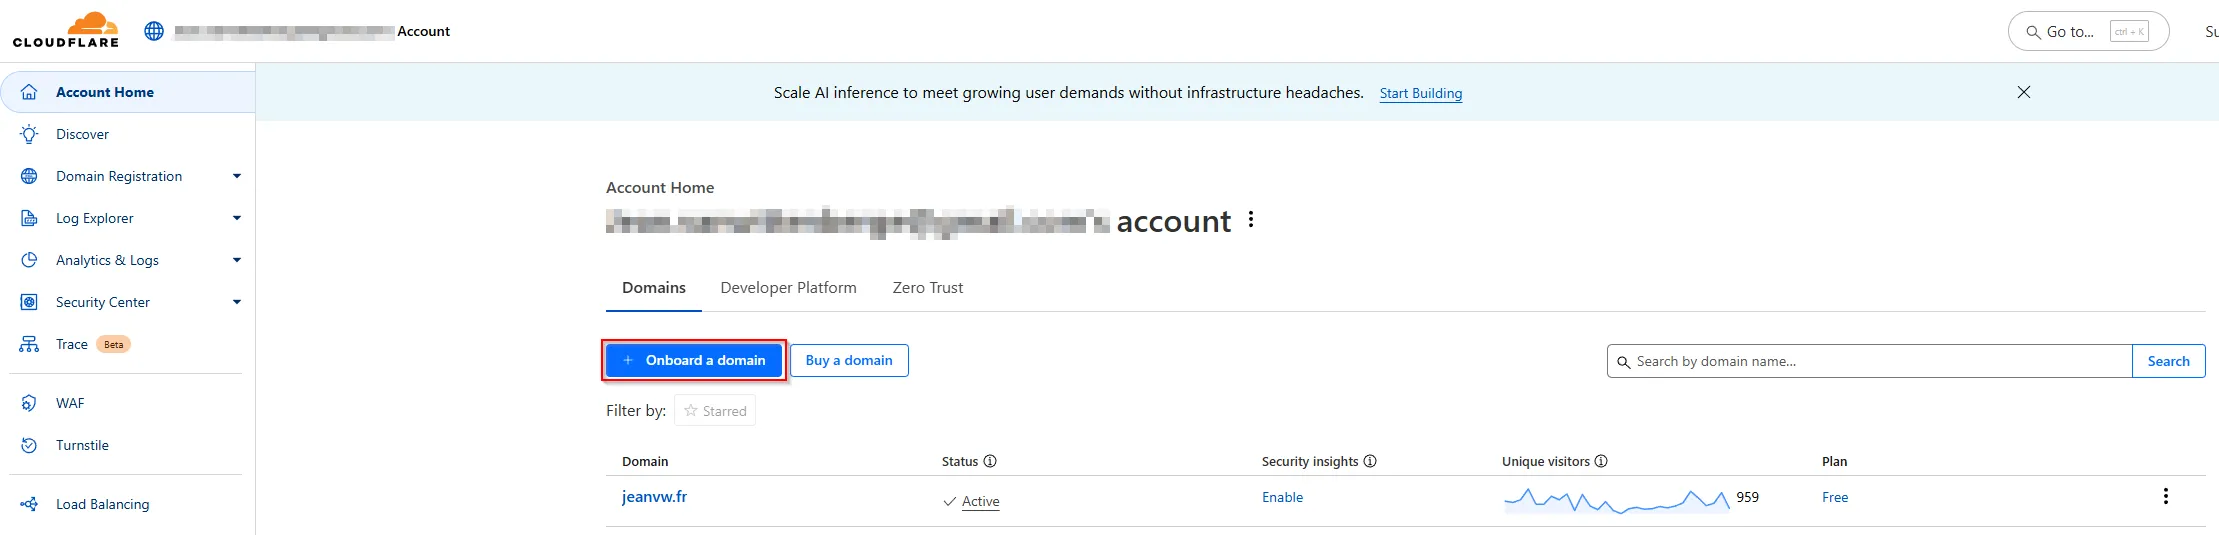Click the Turnstile icon in sidebar
Image resolution: width=2219 pixels, height=535 pixels.
click(29, 445)
